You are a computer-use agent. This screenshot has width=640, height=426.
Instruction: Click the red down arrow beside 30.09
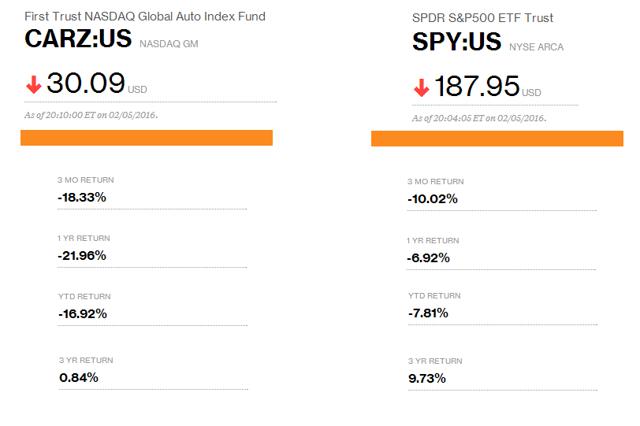pyautogui.click(x=33, y=84)
